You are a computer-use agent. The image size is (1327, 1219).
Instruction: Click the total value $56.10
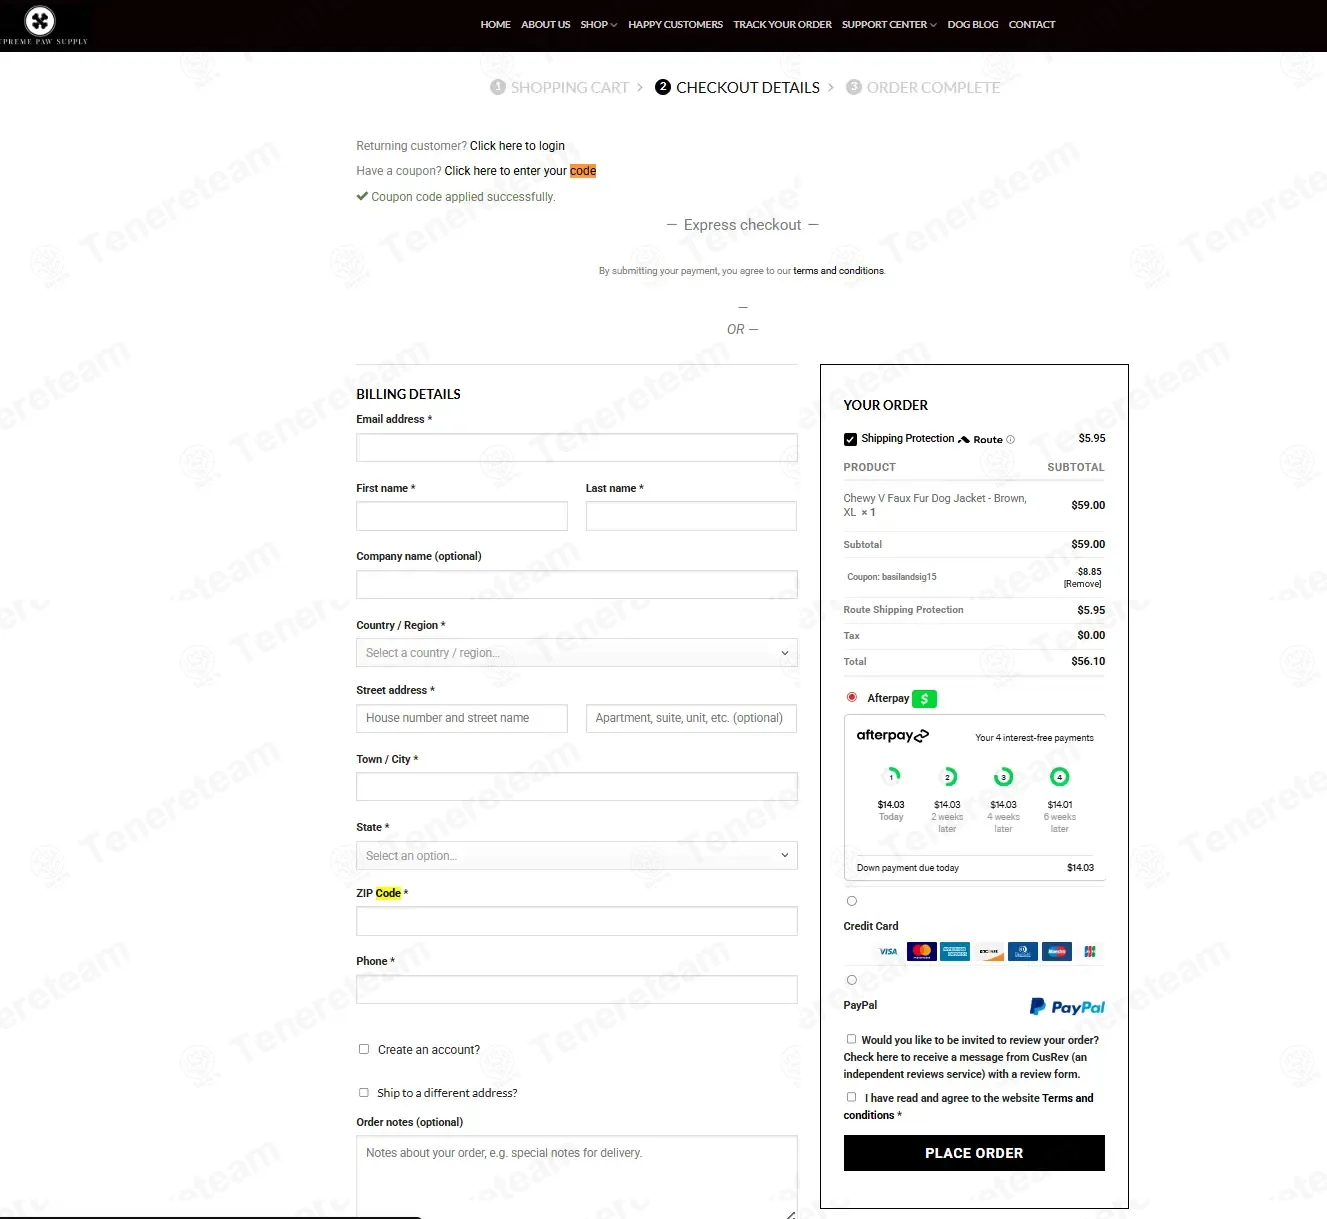tap(1088, 661)
